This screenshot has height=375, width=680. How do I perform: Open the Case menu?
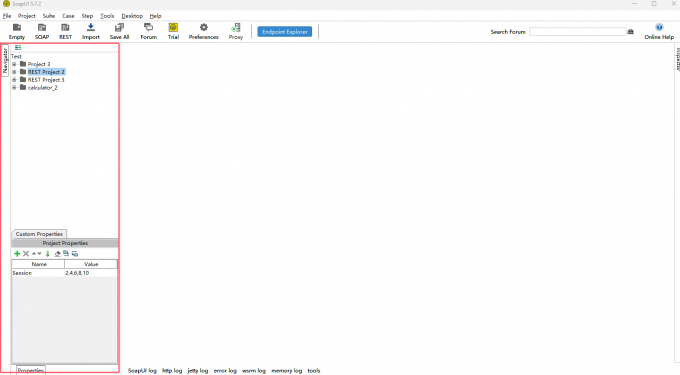68,16
